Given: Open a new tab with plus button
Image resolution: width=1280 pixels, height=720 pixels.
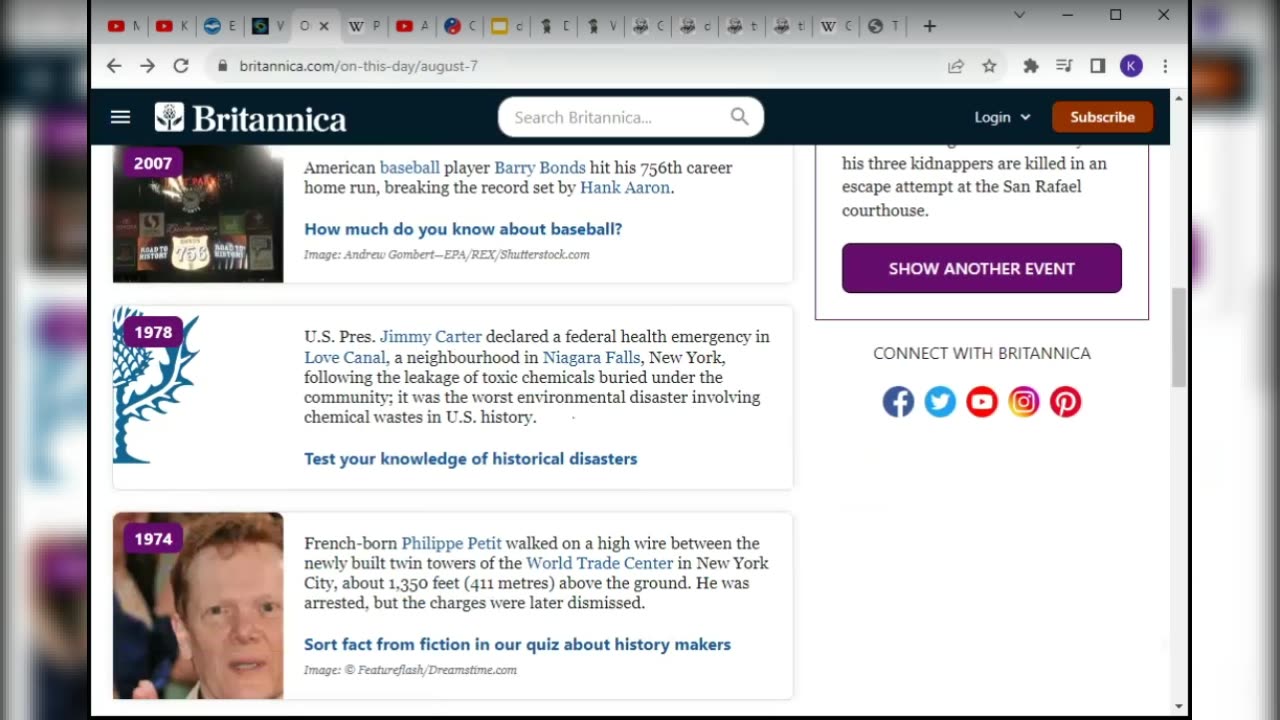Looking at the screenshot, I should (x=929, y=26).
